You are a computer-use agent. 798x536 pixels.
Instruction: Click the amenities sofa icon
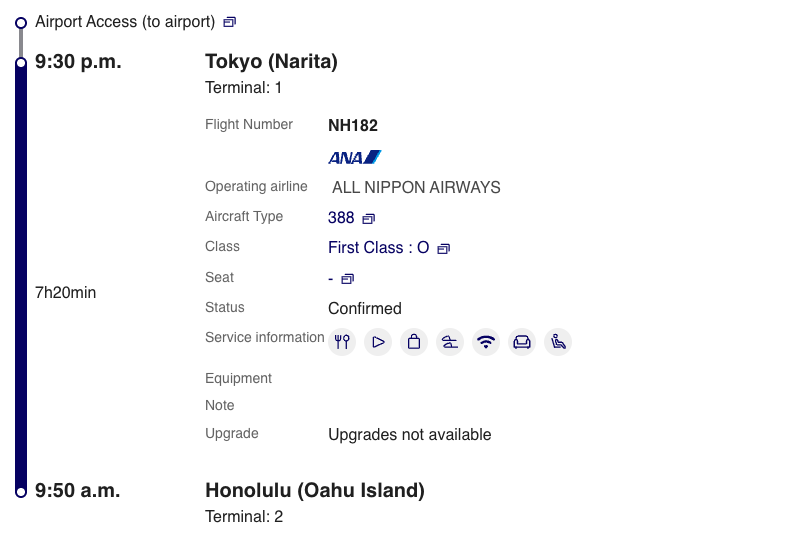point(522,342)
